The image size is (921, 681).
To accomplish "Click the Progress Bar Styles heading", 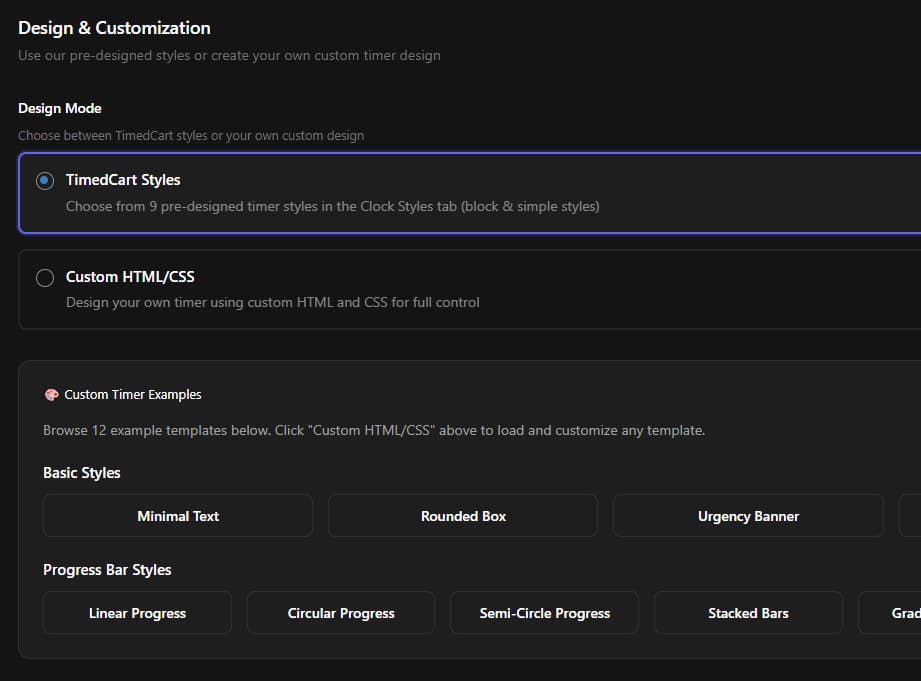I will (x=107, y=569).
